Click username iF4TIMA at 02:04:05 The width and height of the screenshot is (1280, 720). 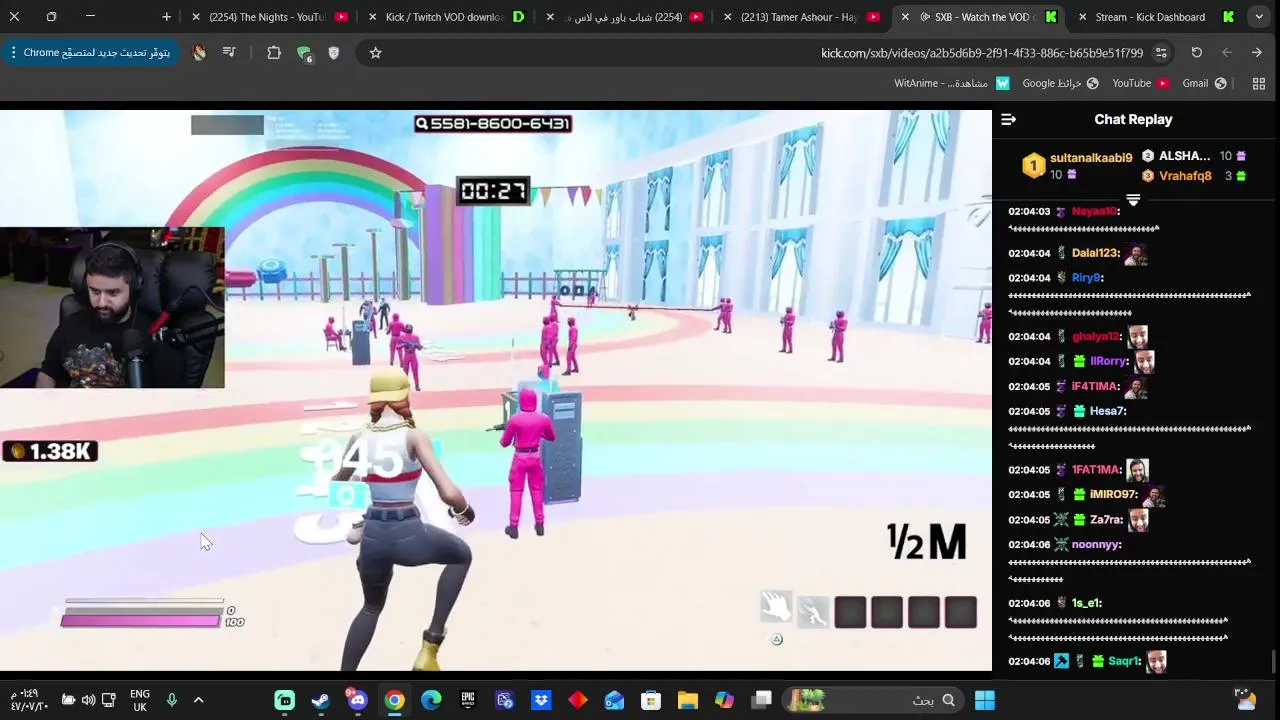point(1094,386)
